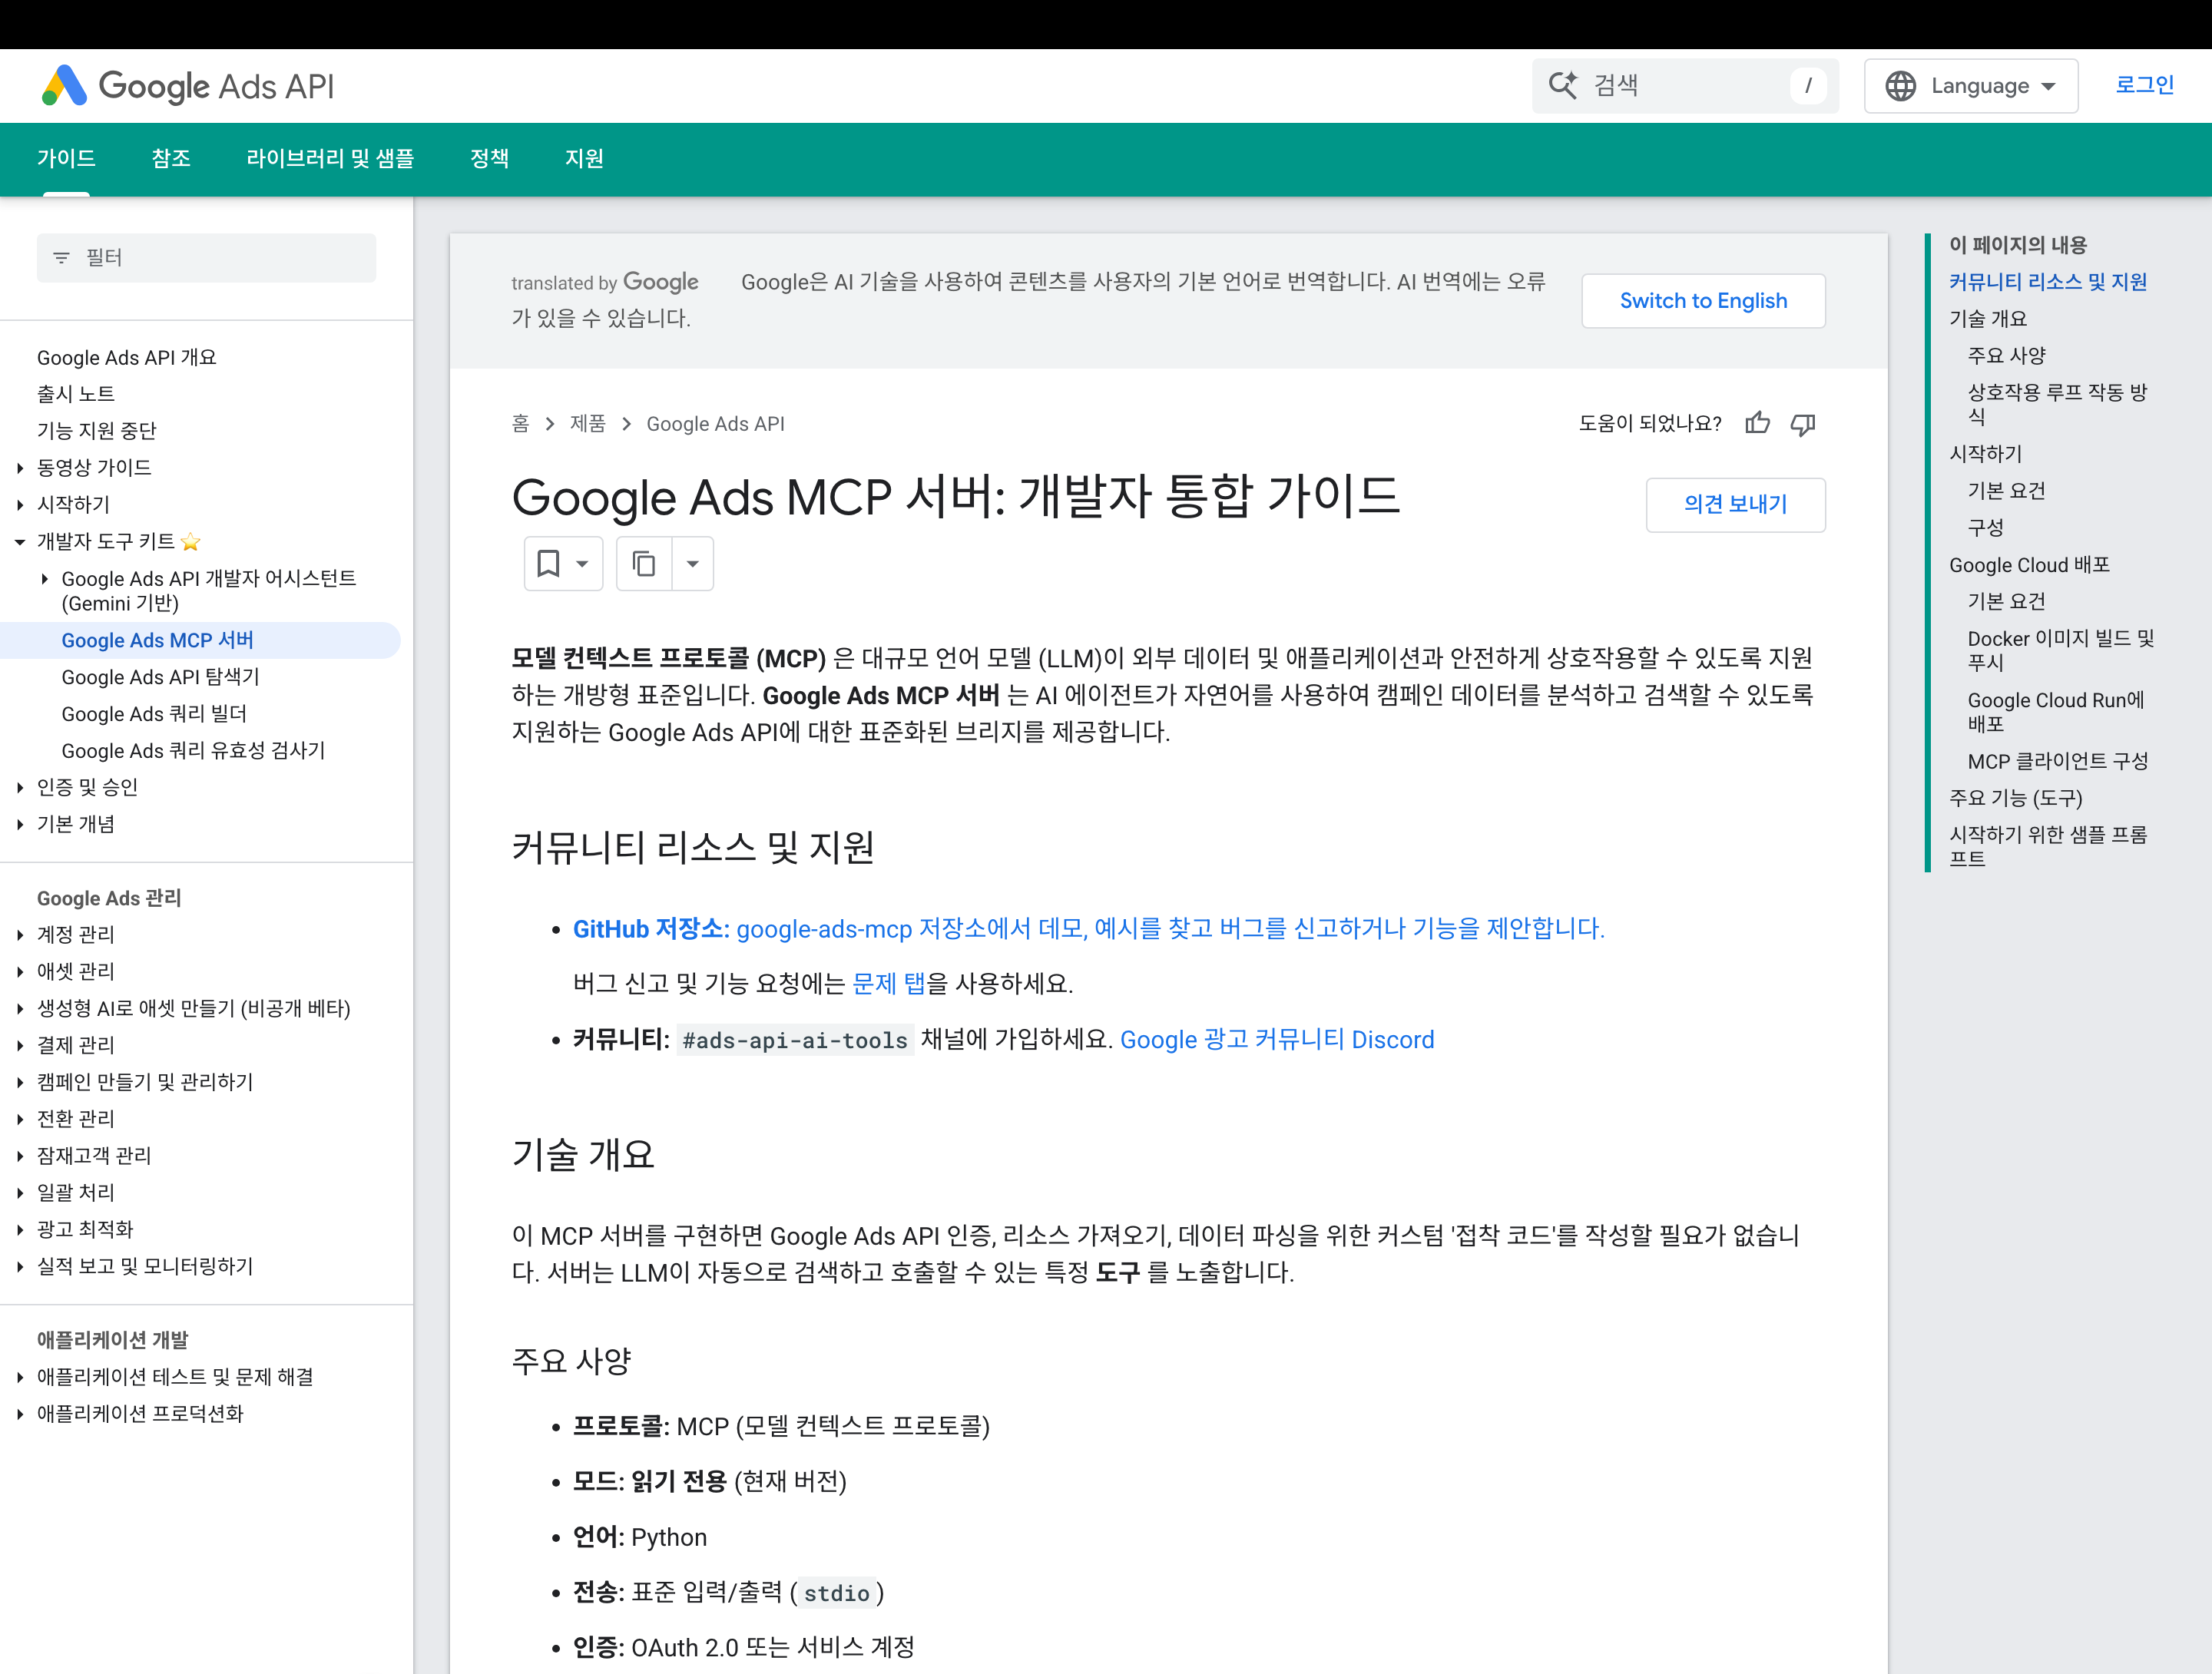This screenshot has height=1674, width=2212.
Task: Jump to 커뮤니티 리소스 및 지원 in contents
Action: coord(2048,282)
